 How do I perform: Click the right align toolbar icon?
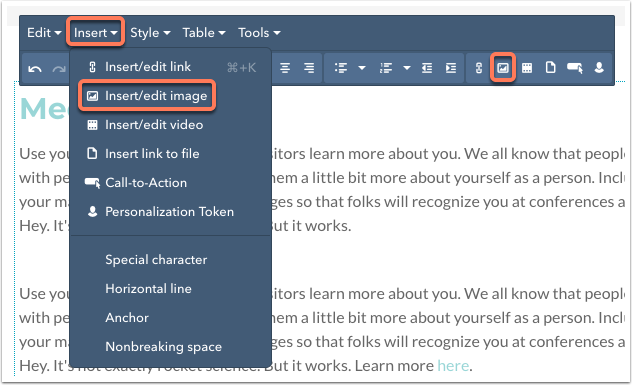pyautogui.click(x=309, y=68)
